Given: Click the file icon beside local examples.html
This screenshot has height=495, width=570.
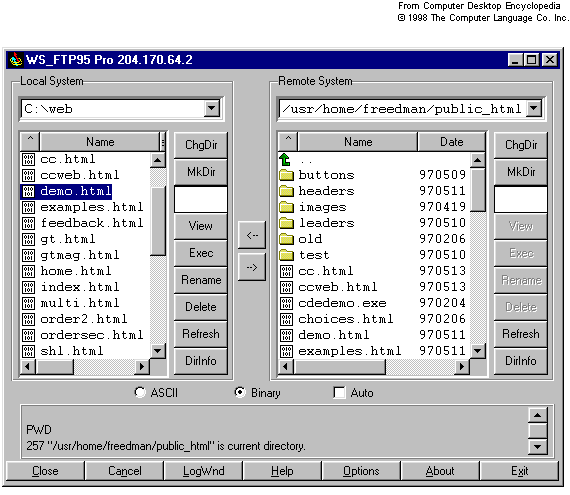Looking at the screenshot, I should coord(28,207).
